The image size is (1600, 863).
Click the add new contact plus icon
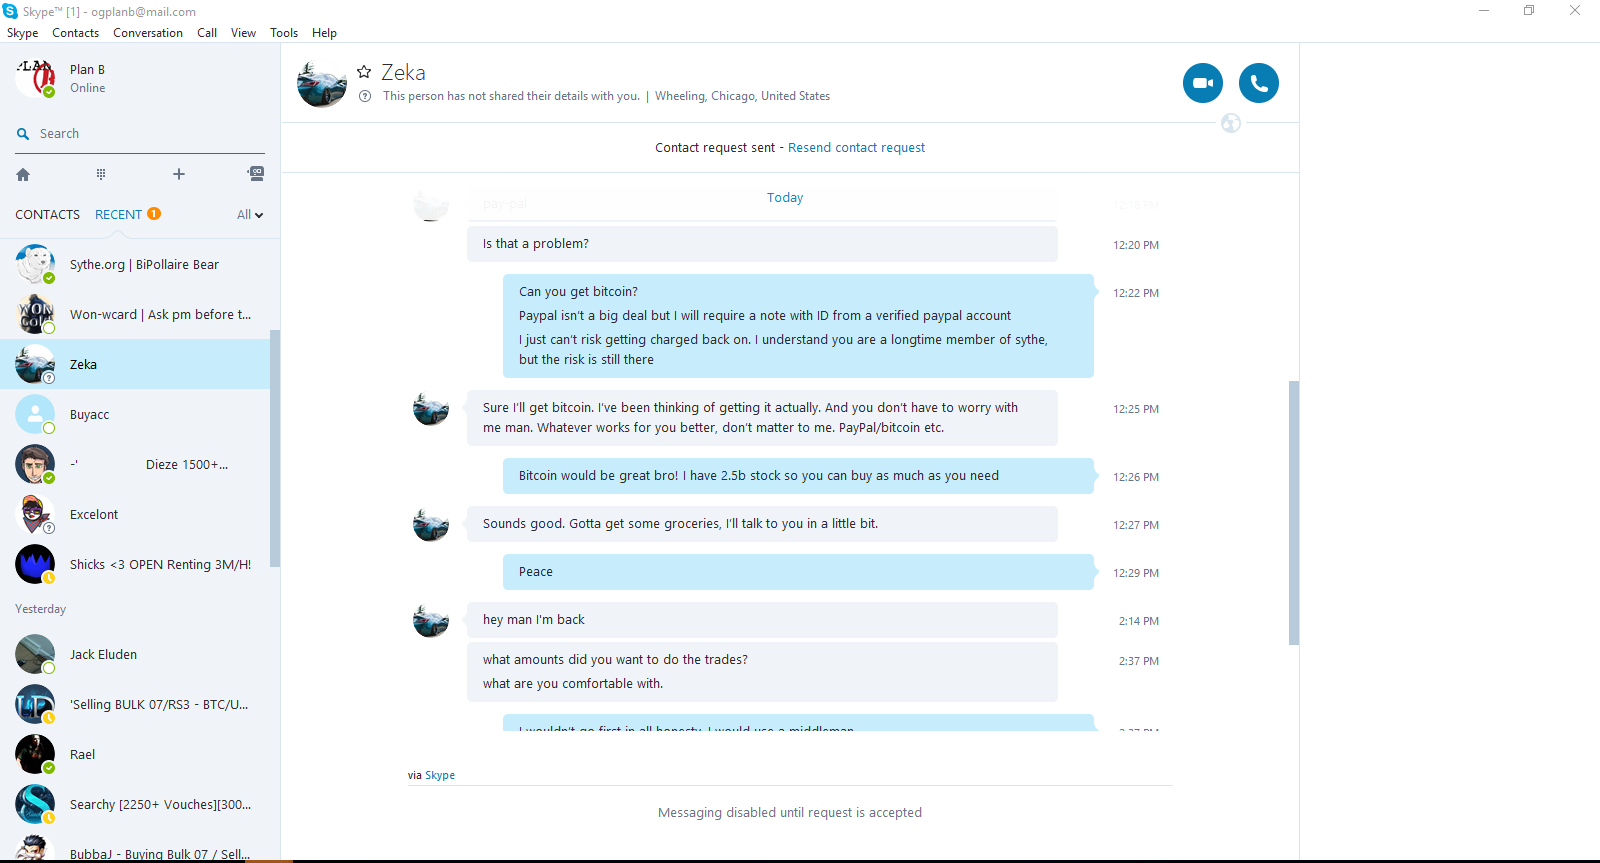click(x=179, y=174)
